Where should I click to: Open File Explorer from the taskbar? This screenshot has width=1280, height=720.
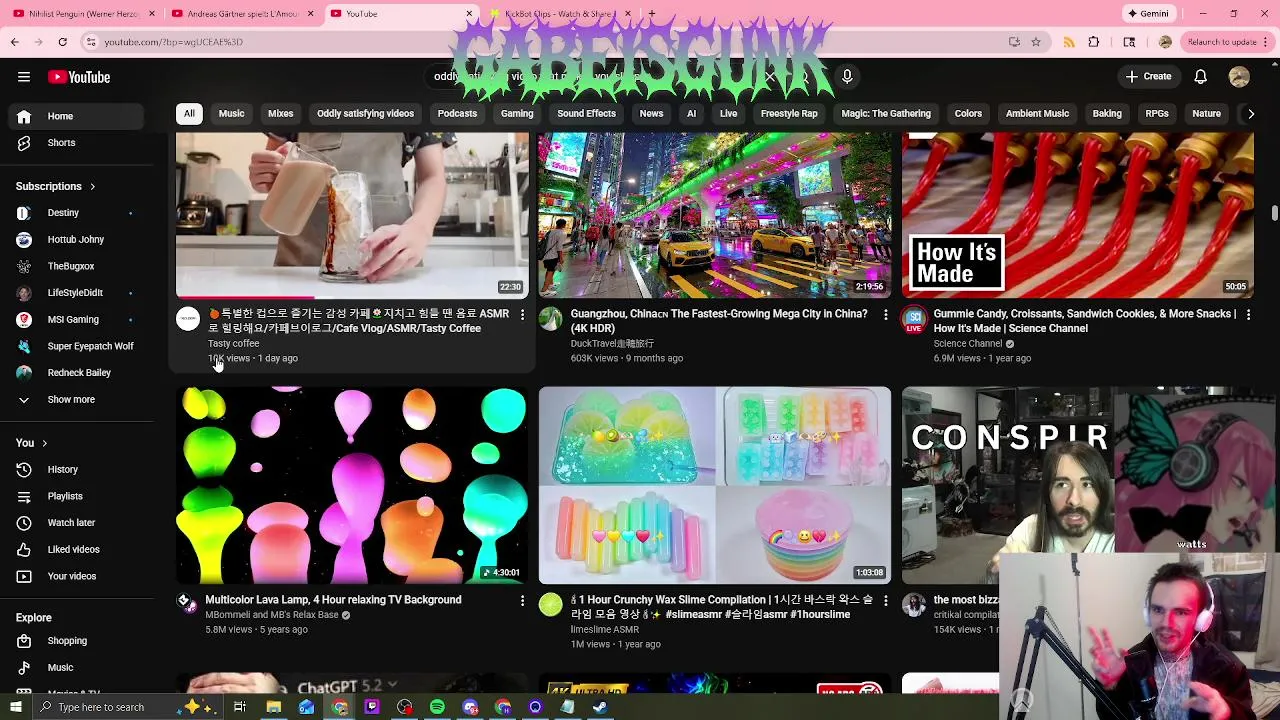pos(273,707)
